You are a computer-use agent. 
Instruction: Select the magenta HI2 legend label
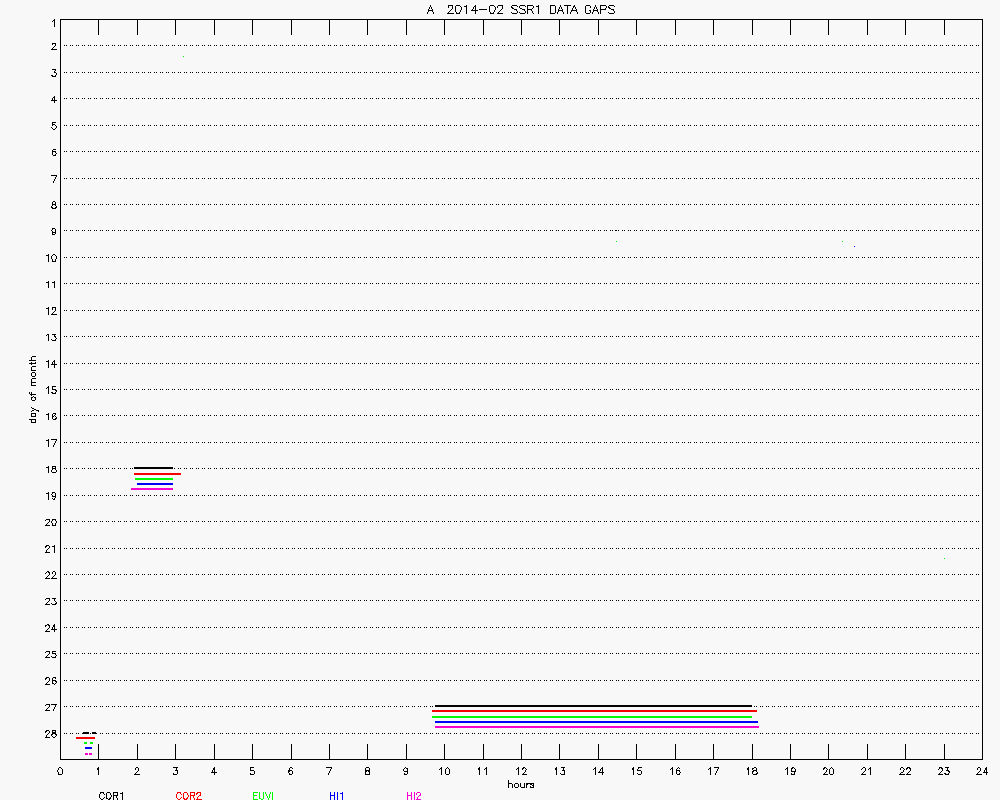pos(413,795)
